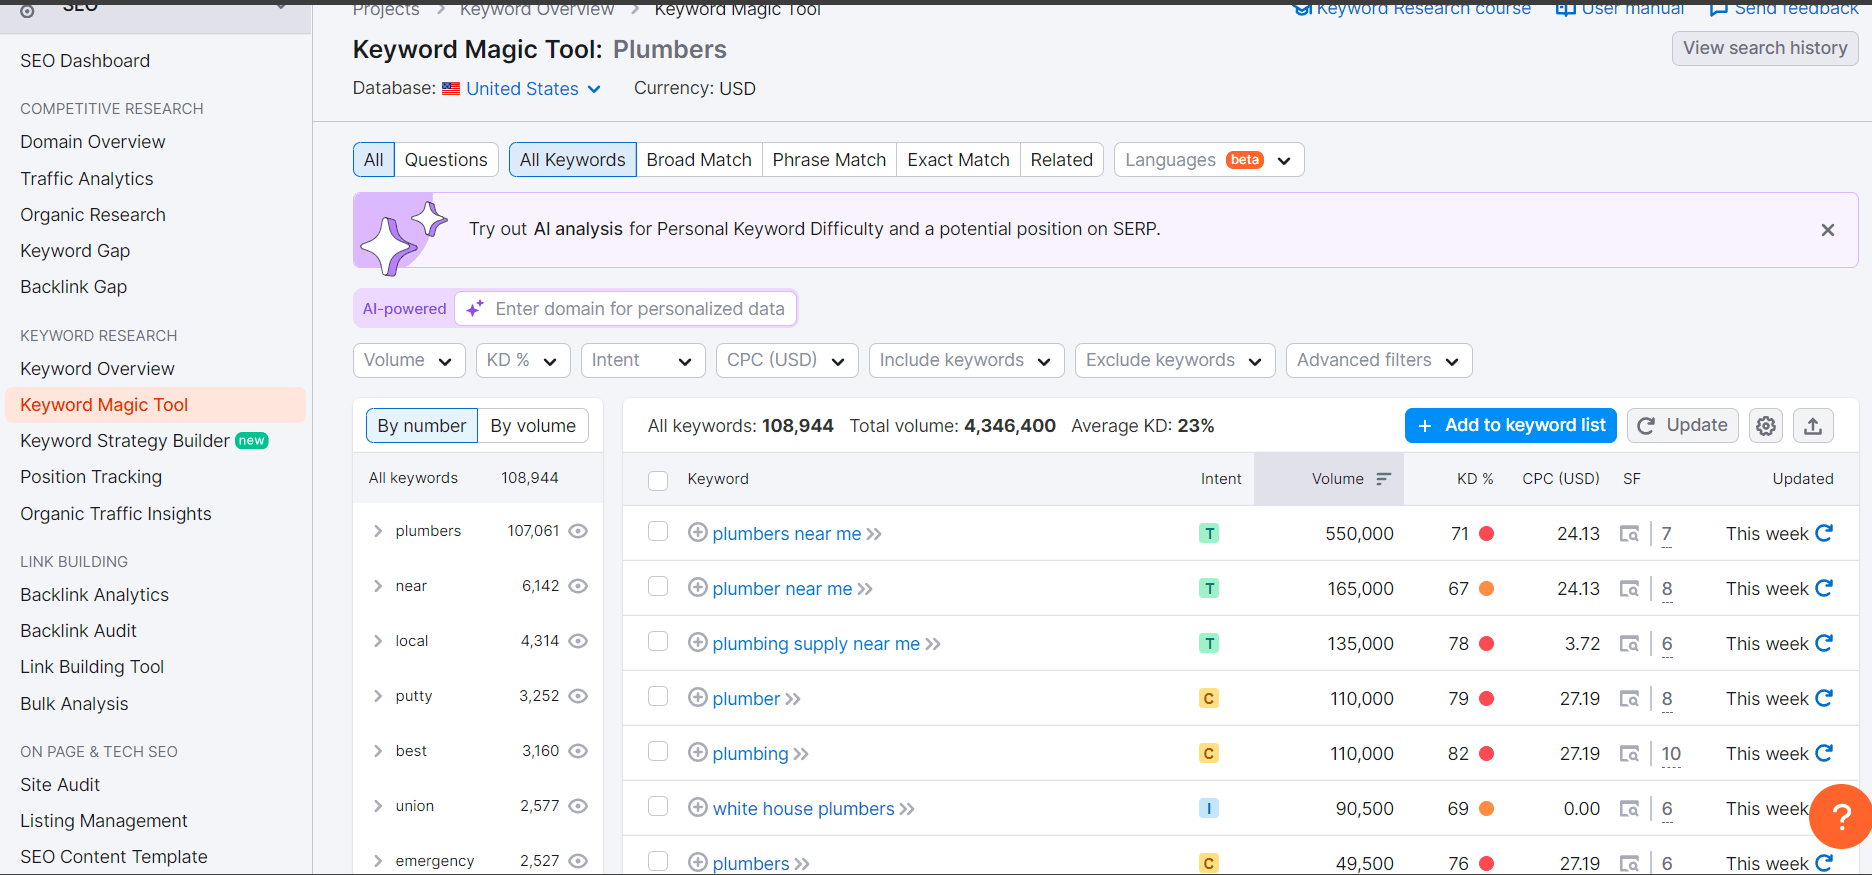Select Phrase Match tab

(829, 160)
